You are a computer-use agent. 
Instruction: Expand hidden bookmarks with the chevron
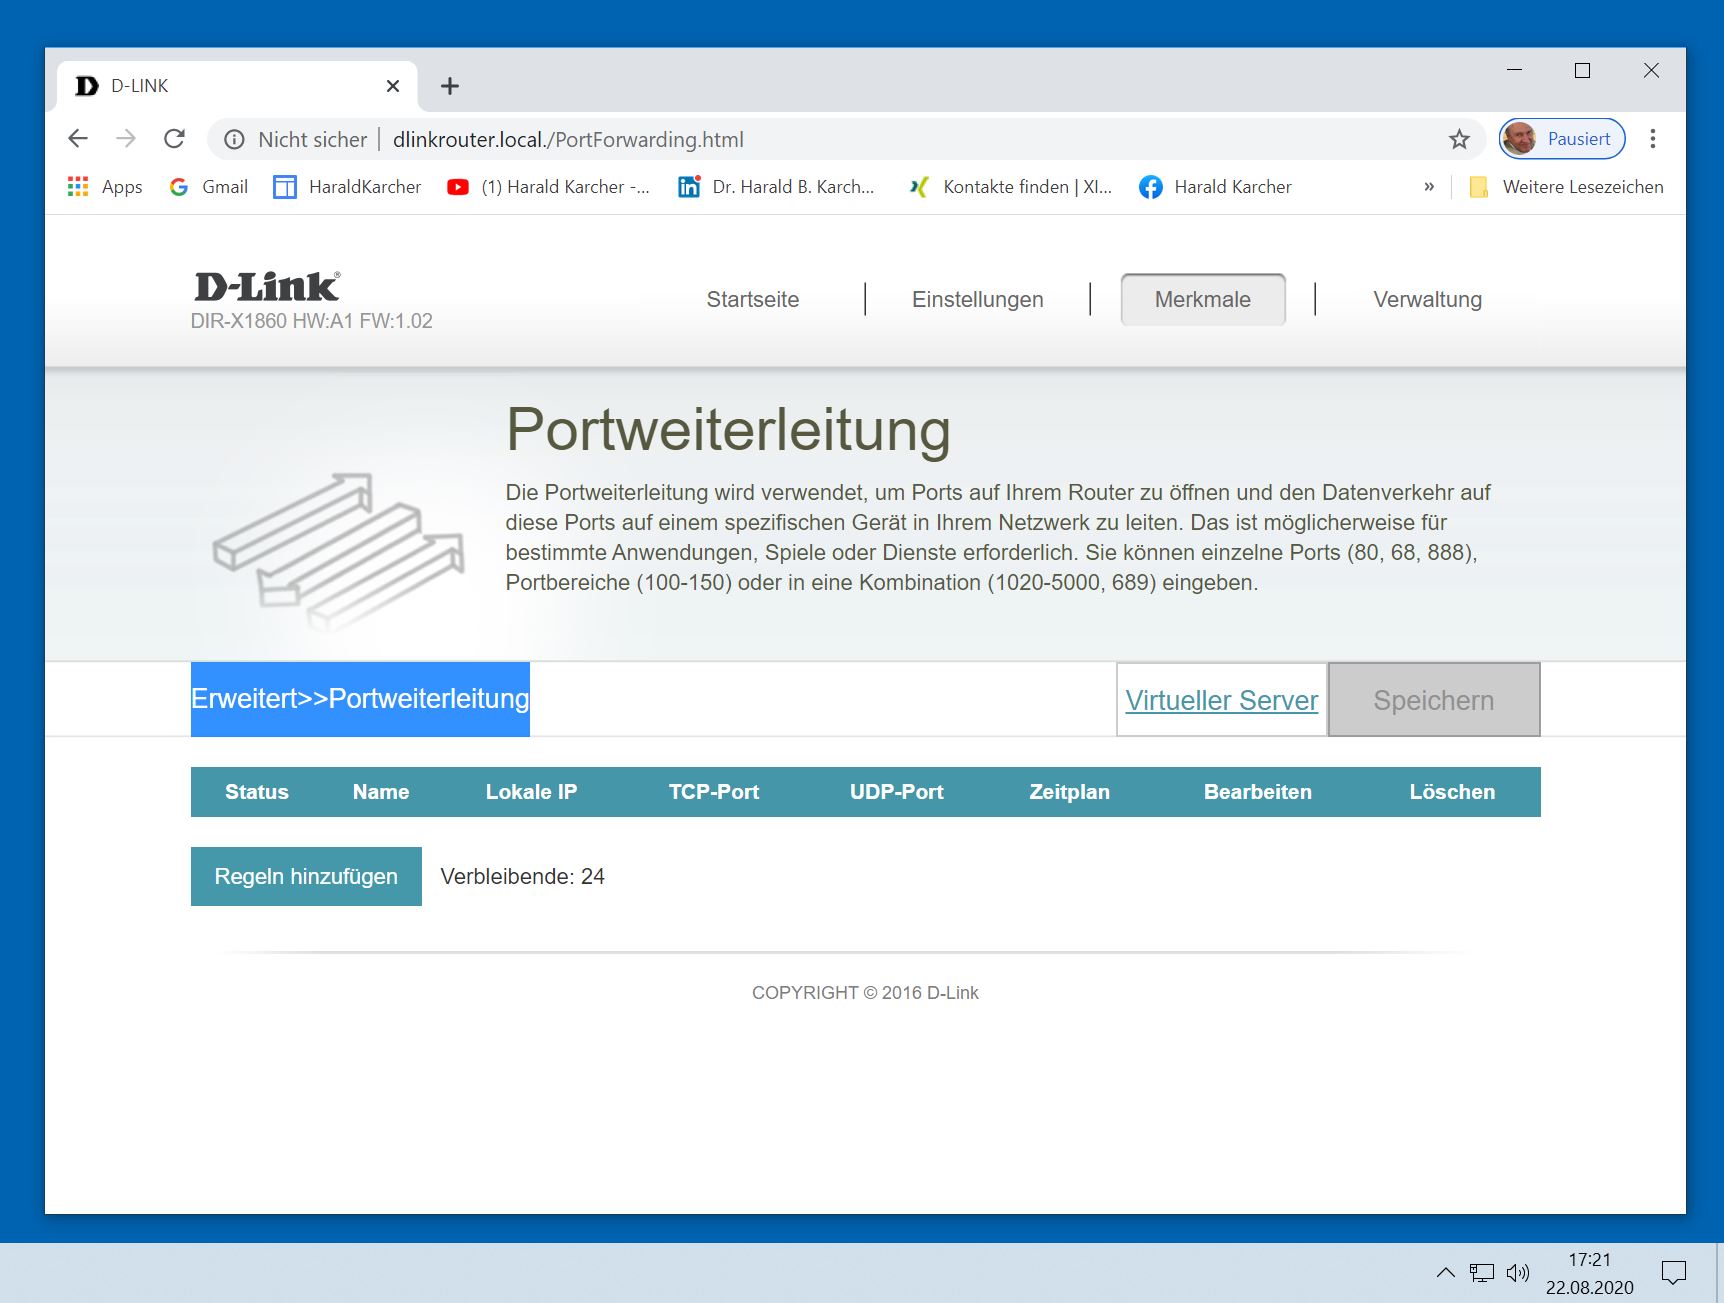(x=1429, y=187)
